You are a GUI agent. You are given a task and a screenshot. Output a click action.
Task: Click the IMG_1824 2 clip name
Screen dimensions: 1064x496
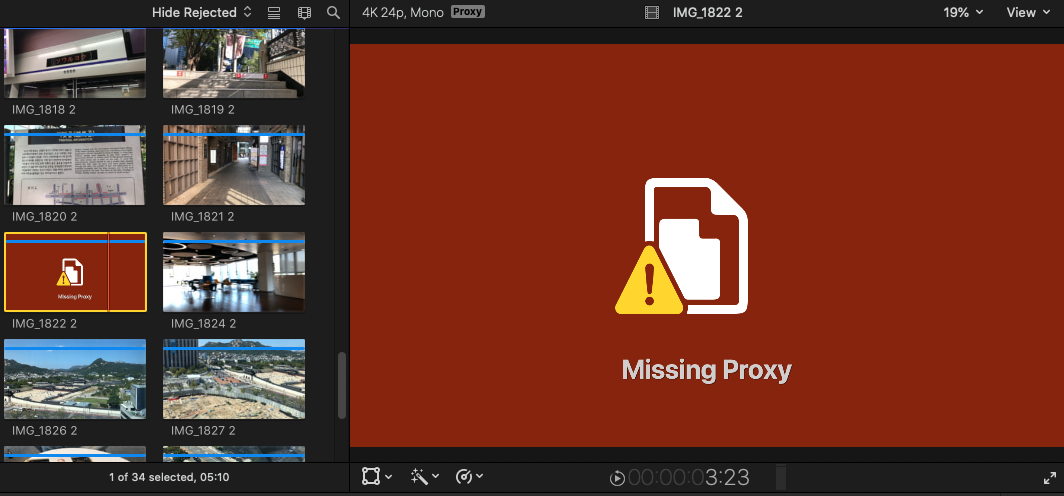coord(203,324)
